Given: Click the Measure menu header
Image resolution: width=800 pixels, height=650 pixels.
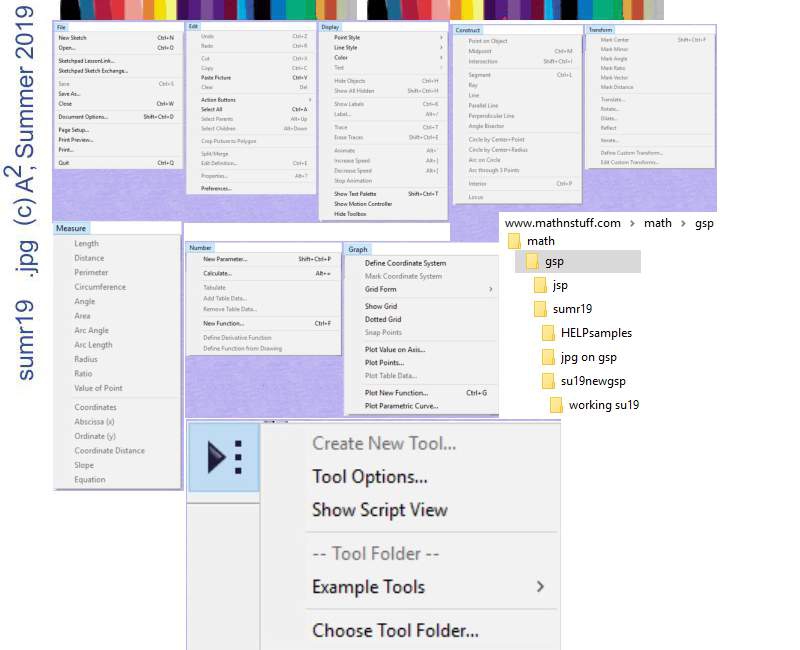Looking at the screenshot, I should pyautogui.click(x=71, y=228).
